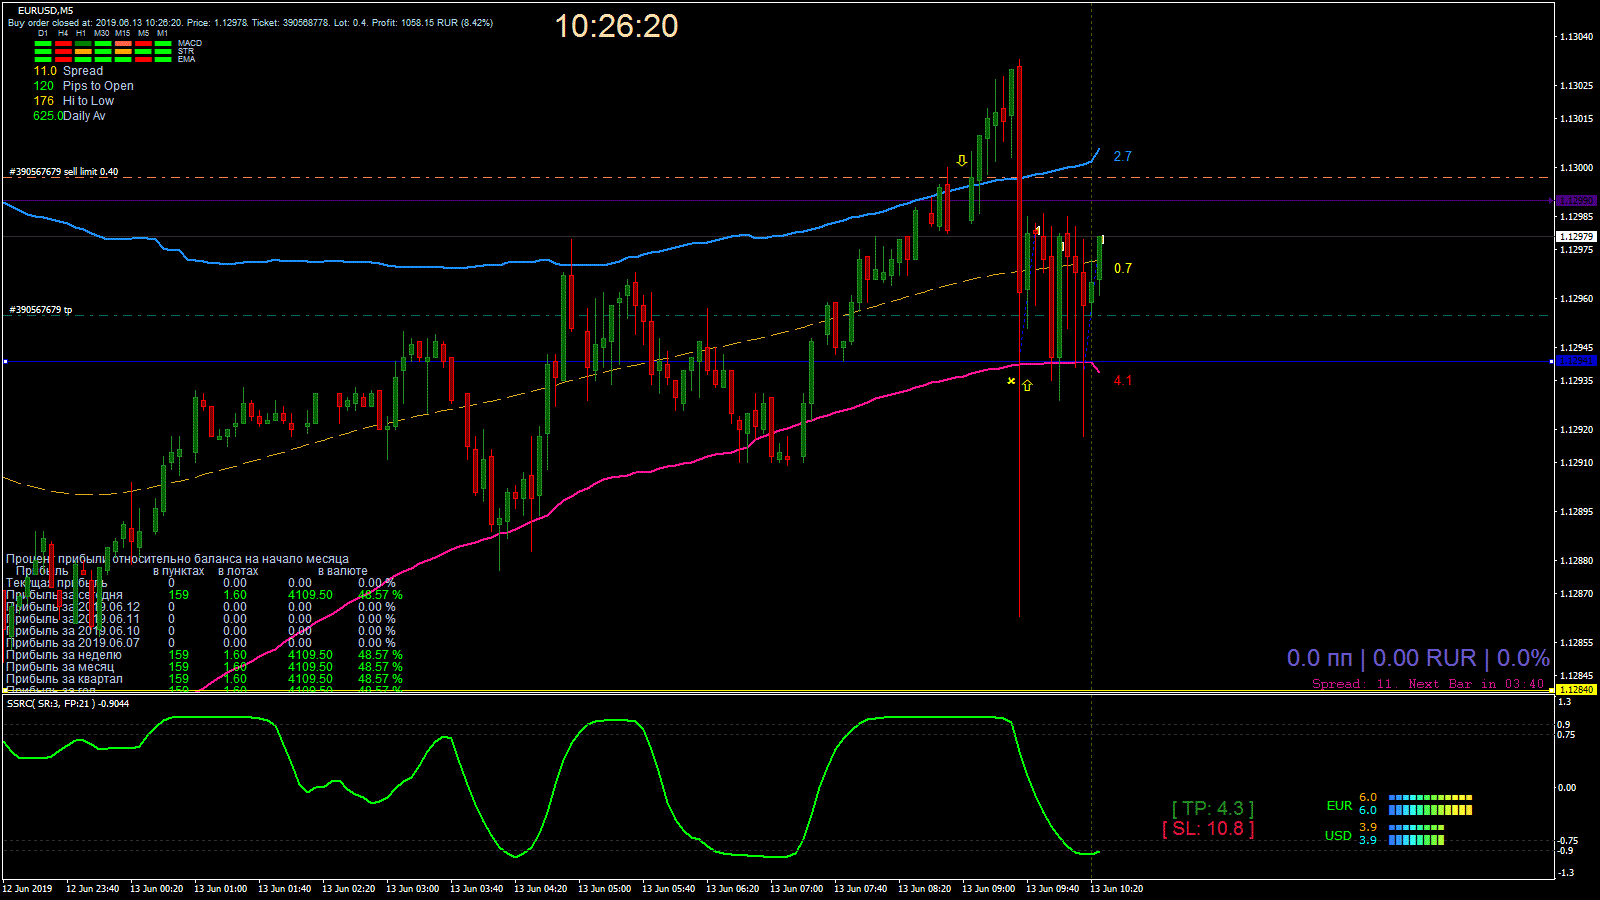Screen dimensions: 1600x900
Task: Click the 120 Pips to Open readout
Action: tap(83, 86)
